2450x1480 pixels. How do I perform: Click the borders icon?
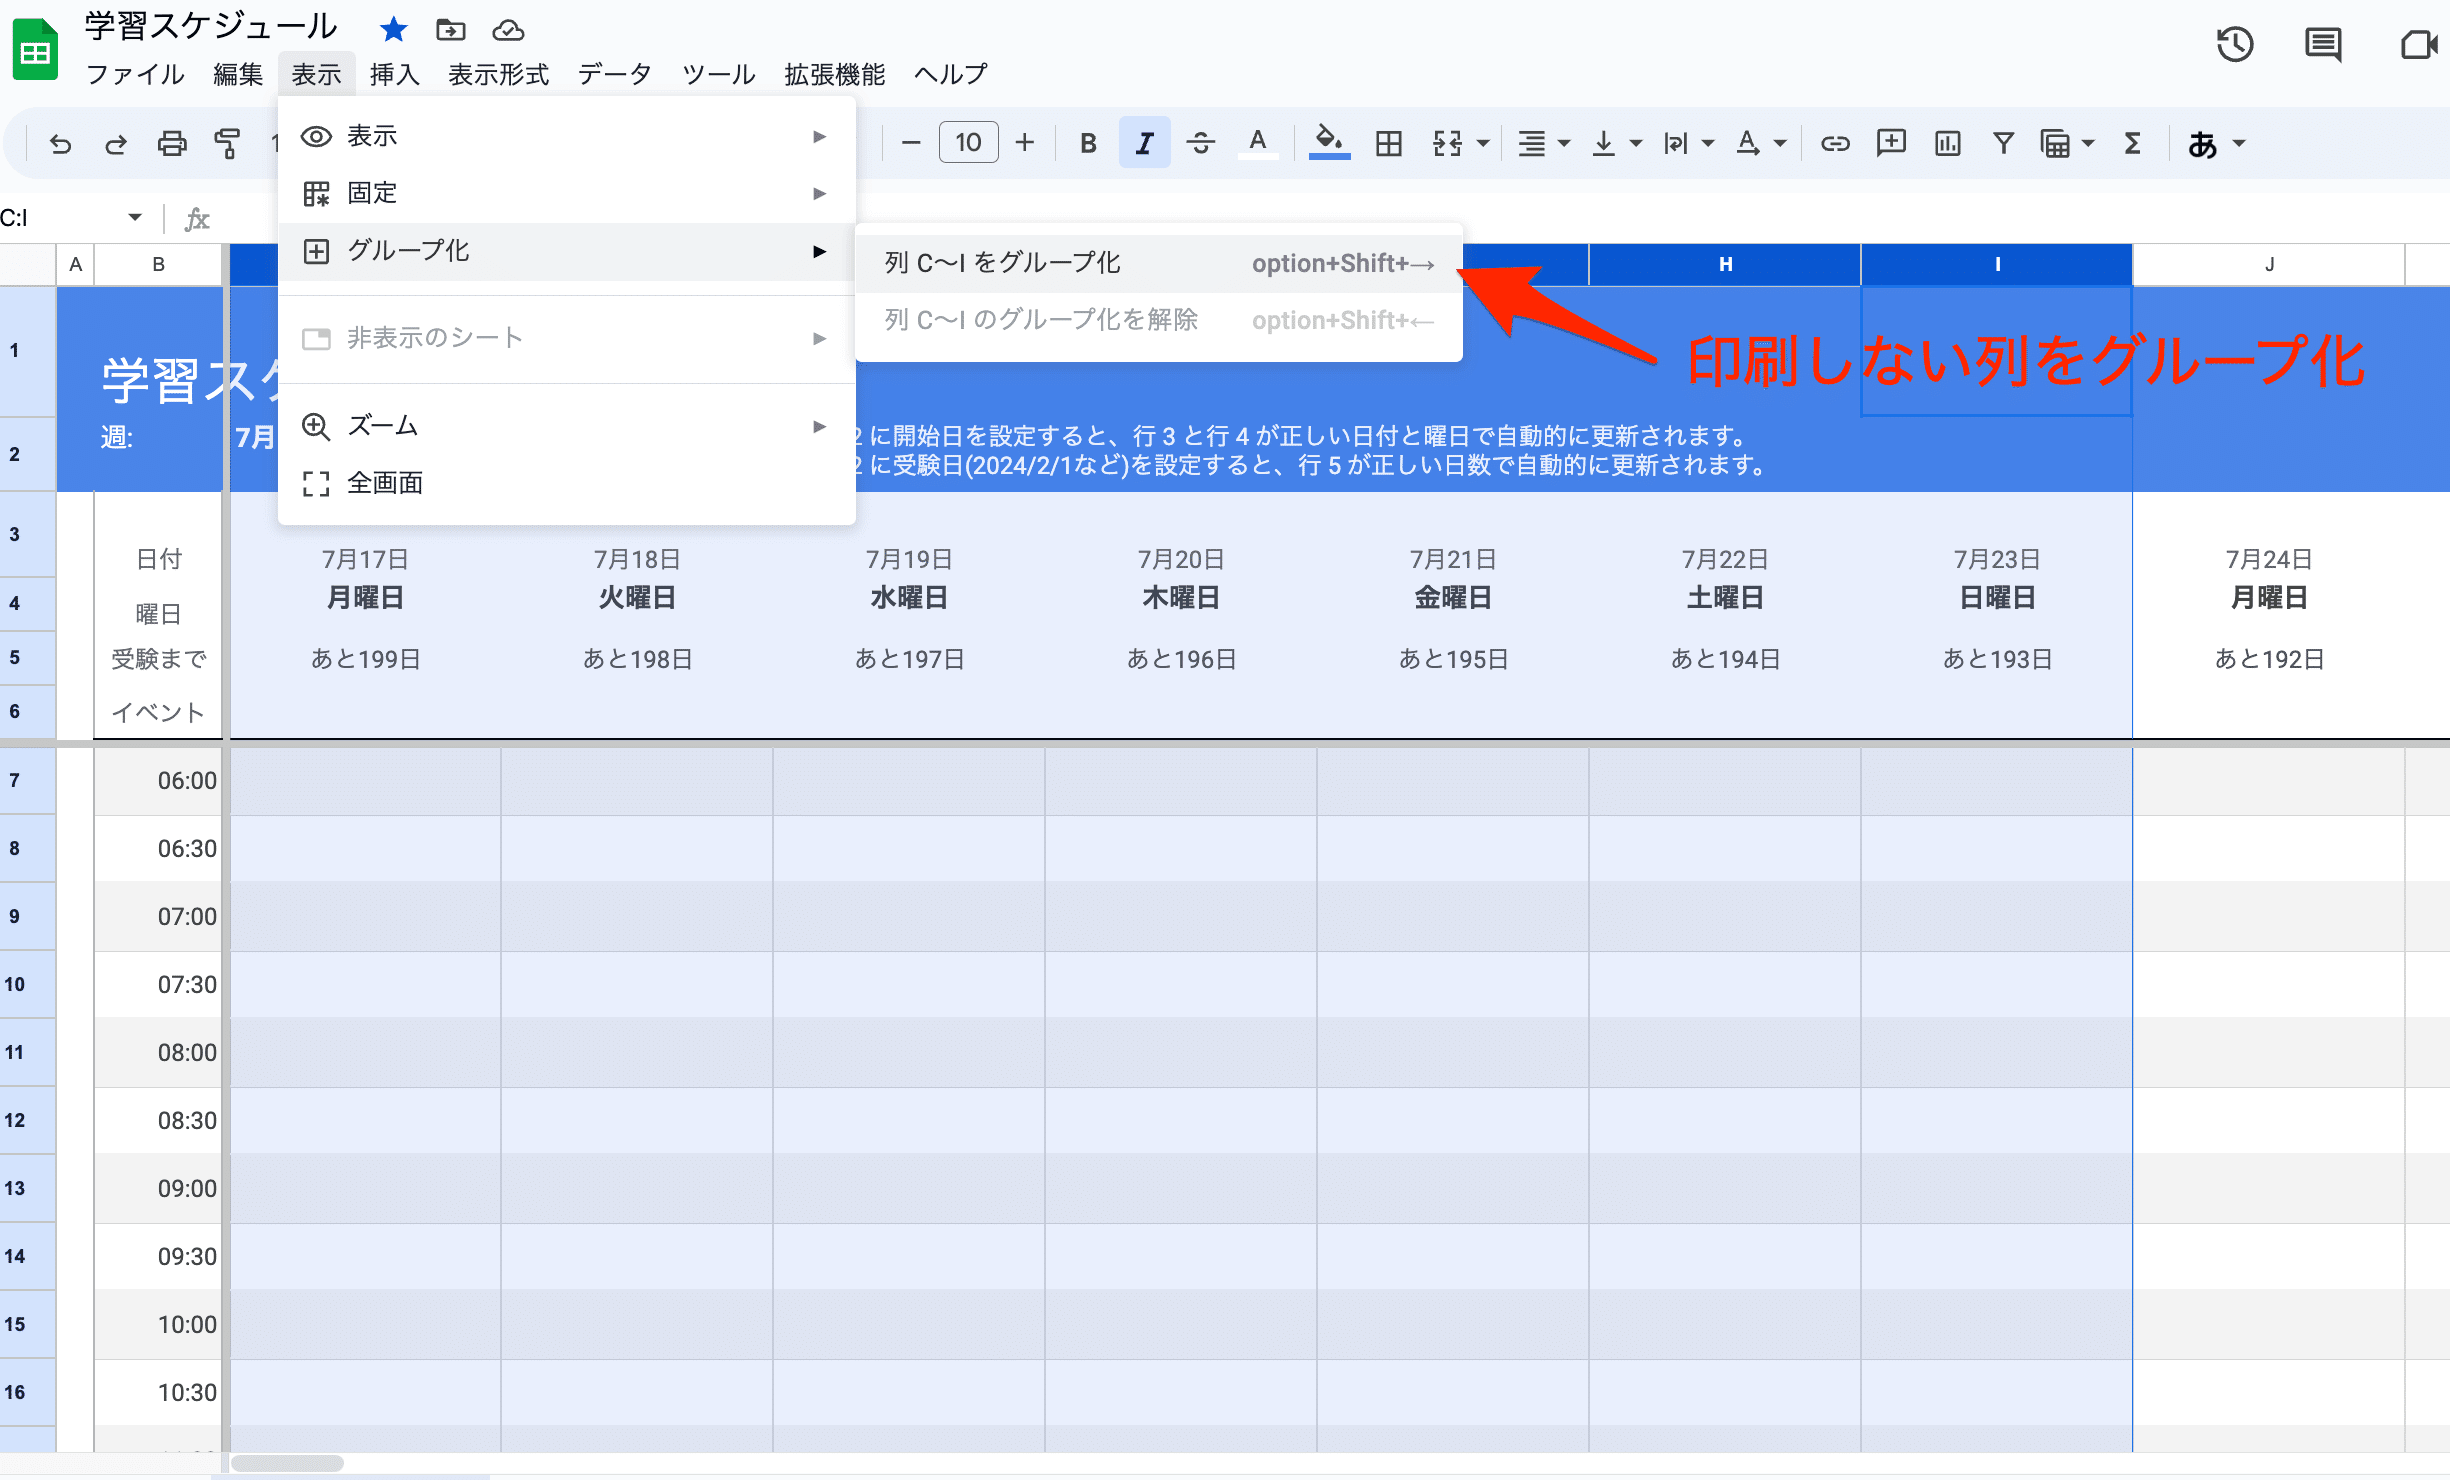click(x=1388, y=144)
